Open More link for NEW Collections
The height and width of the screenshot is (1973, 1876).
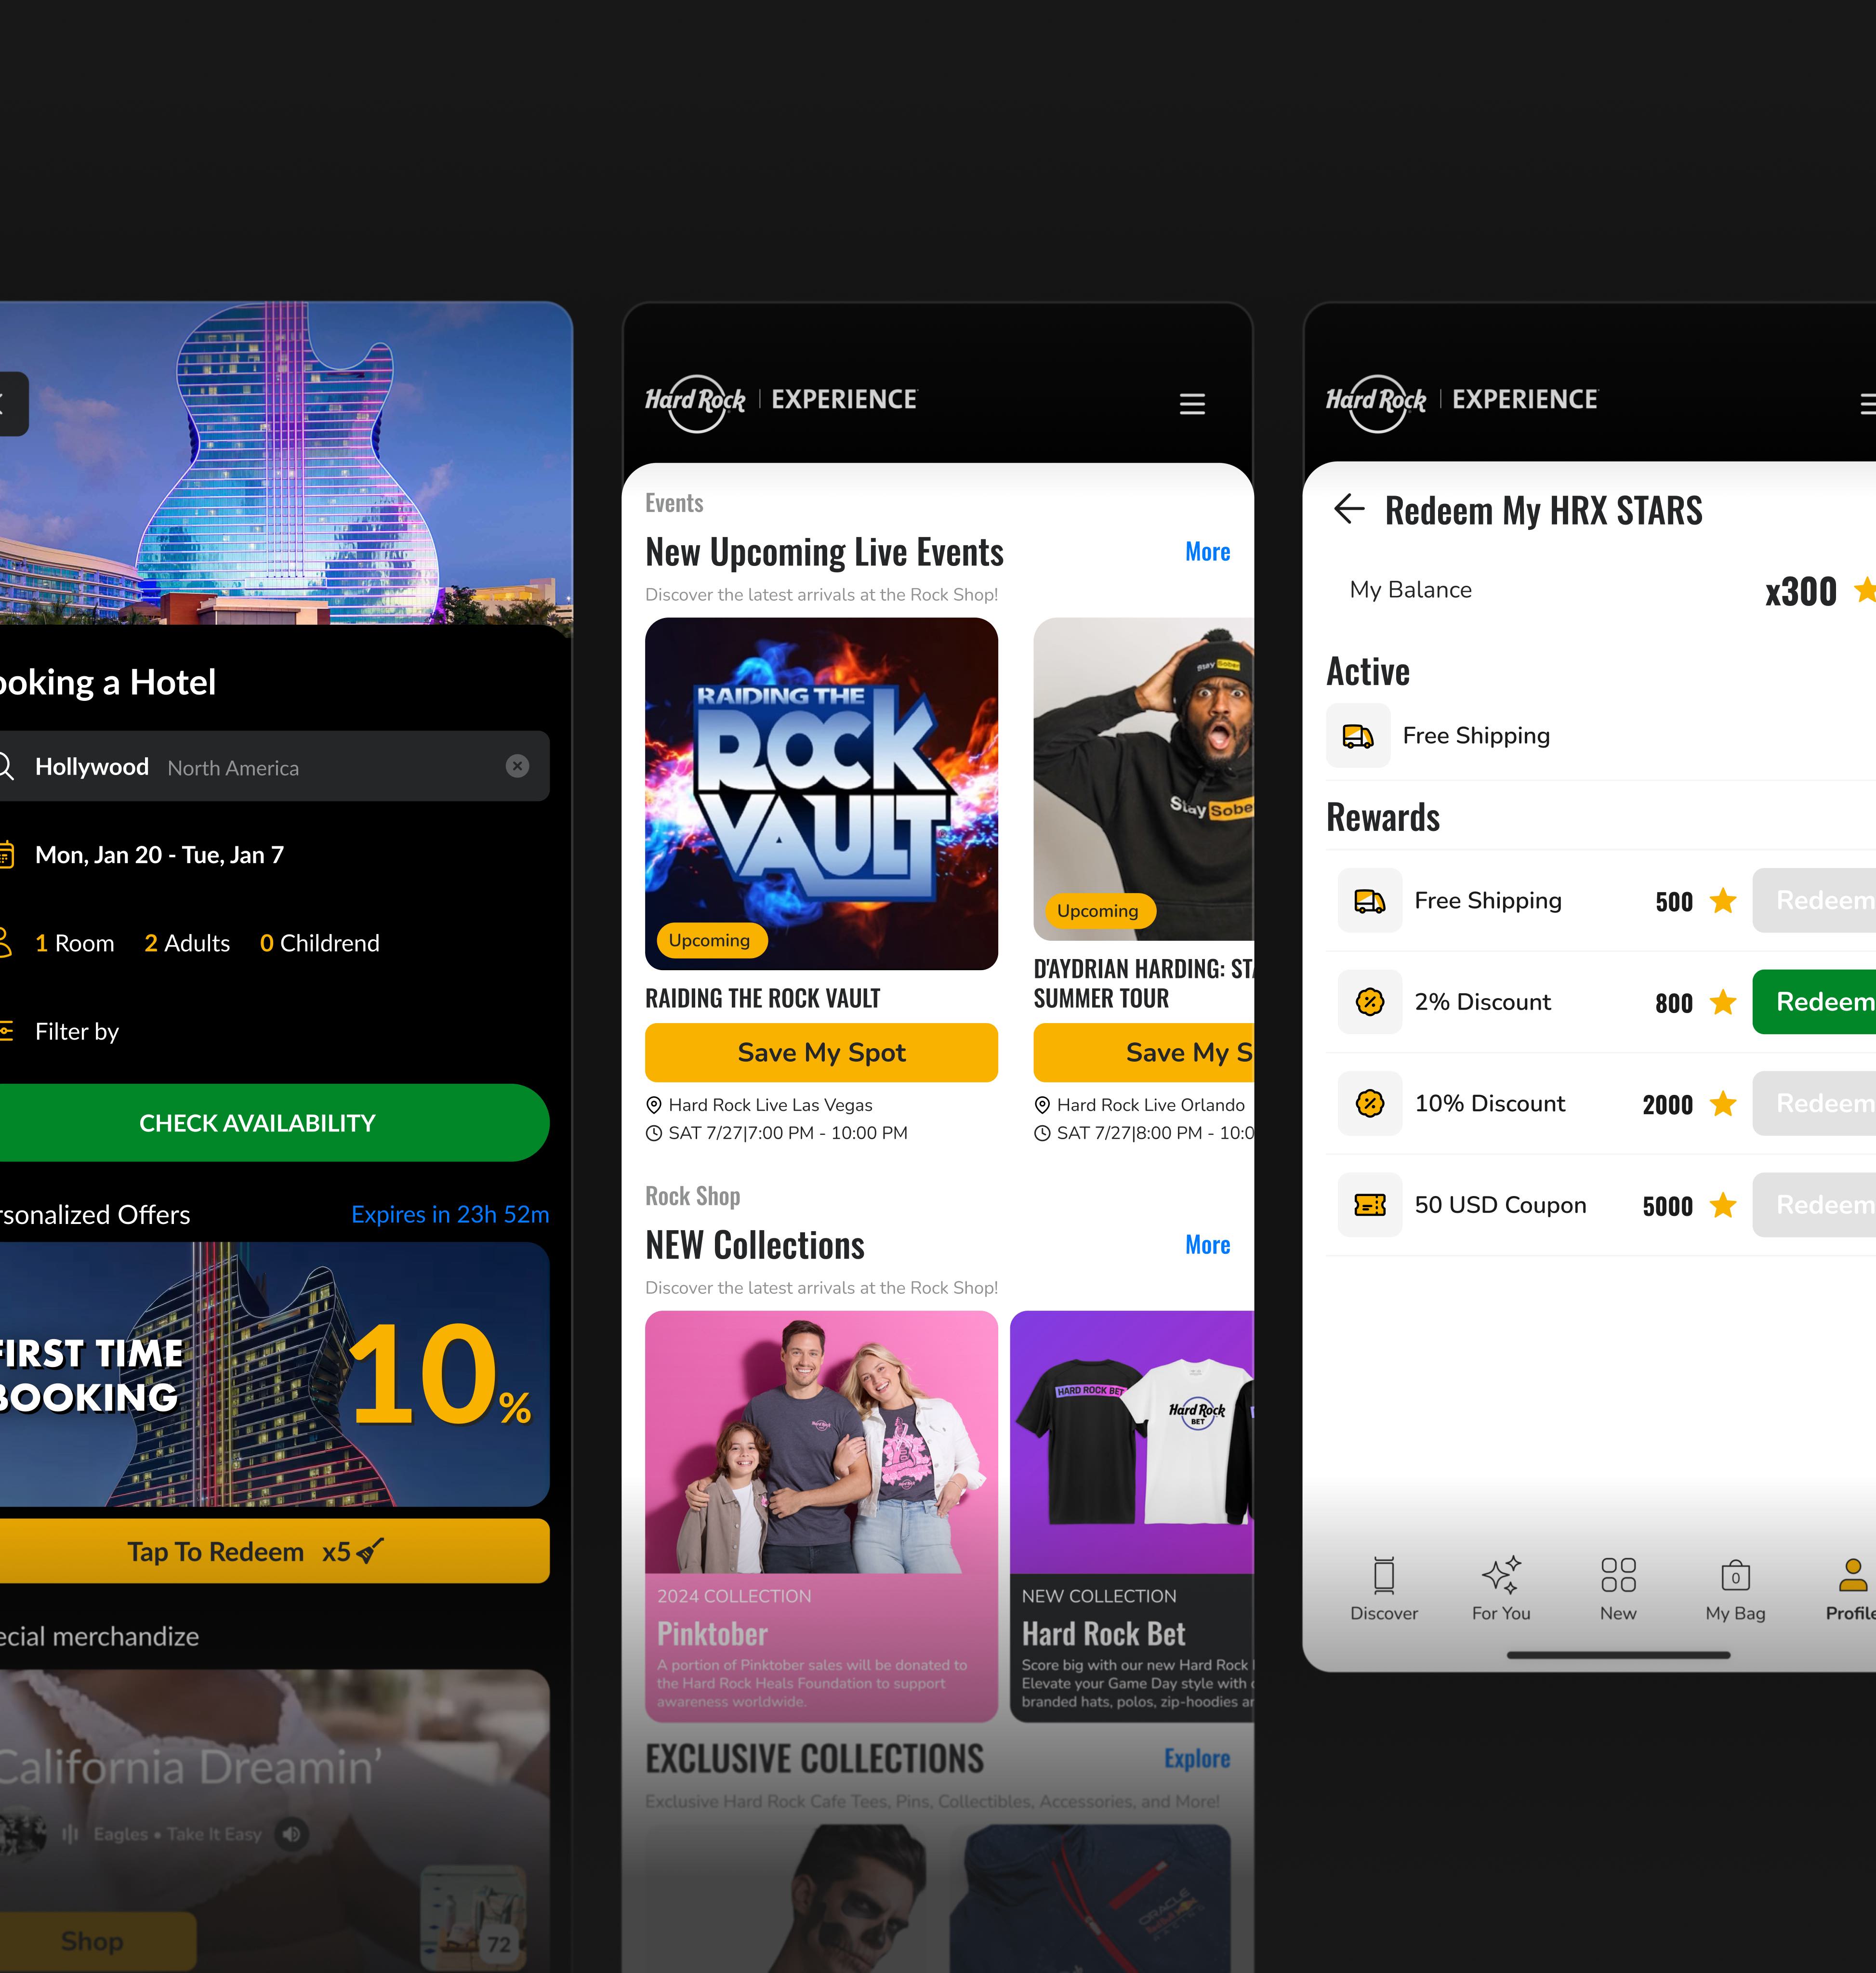[1207, 1245]
